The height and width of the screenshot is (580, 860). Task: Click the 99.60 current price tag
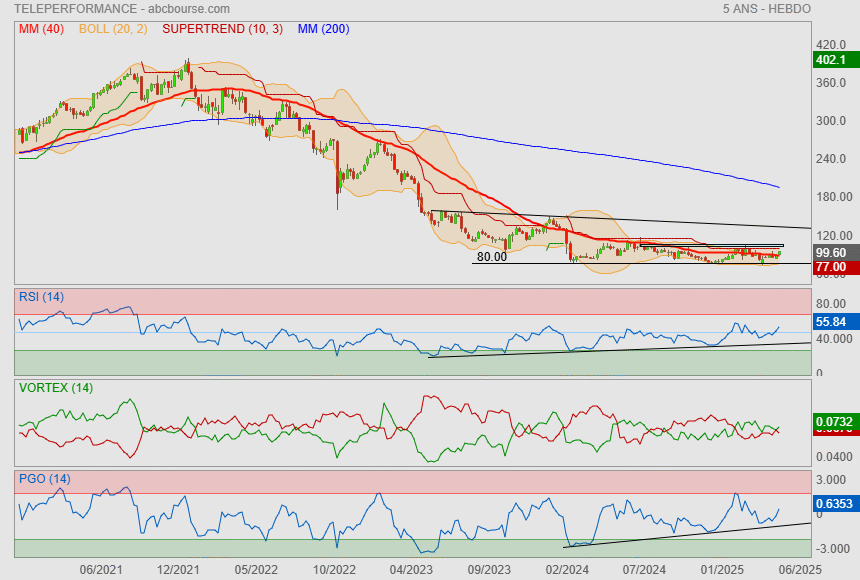click(x=836, y=253)
